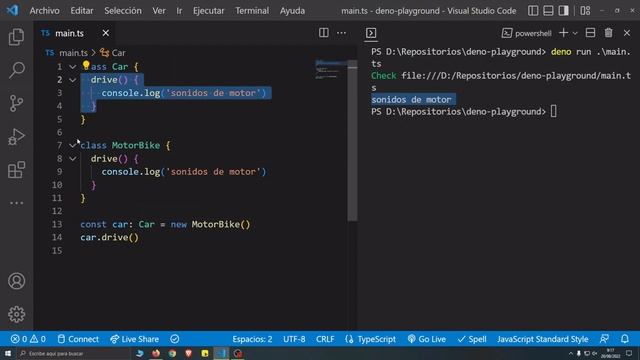Click the Windows taskbar search box
Viewport: 640px width, 360px height.
(73, 353)
